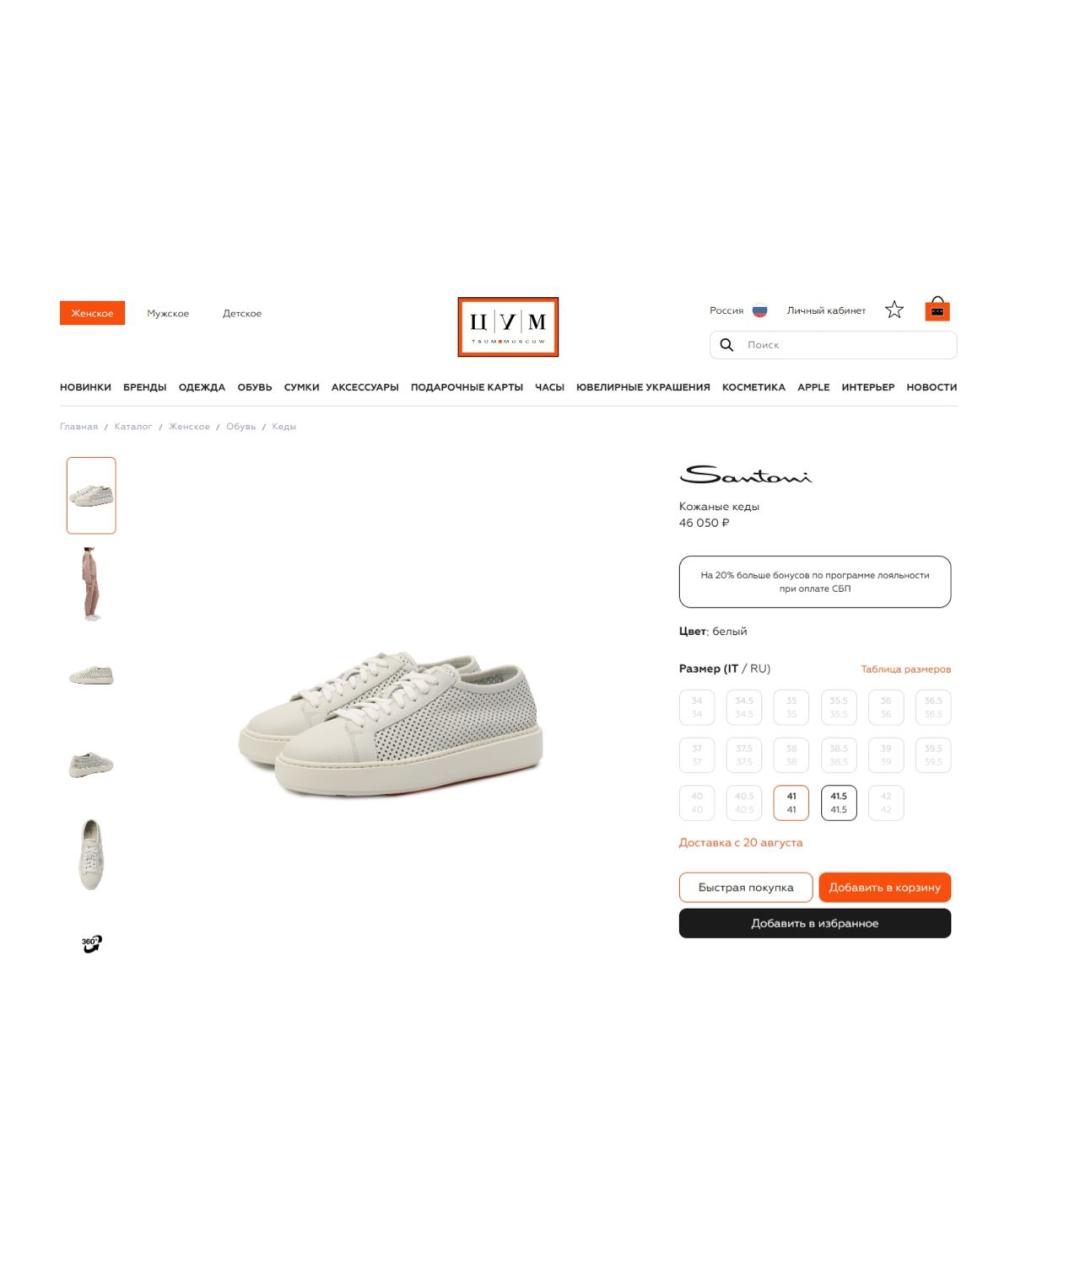Viewport: 1080px width, 1280px height.
Task: Open the Santoni brand logo
Action: point(746,474)
